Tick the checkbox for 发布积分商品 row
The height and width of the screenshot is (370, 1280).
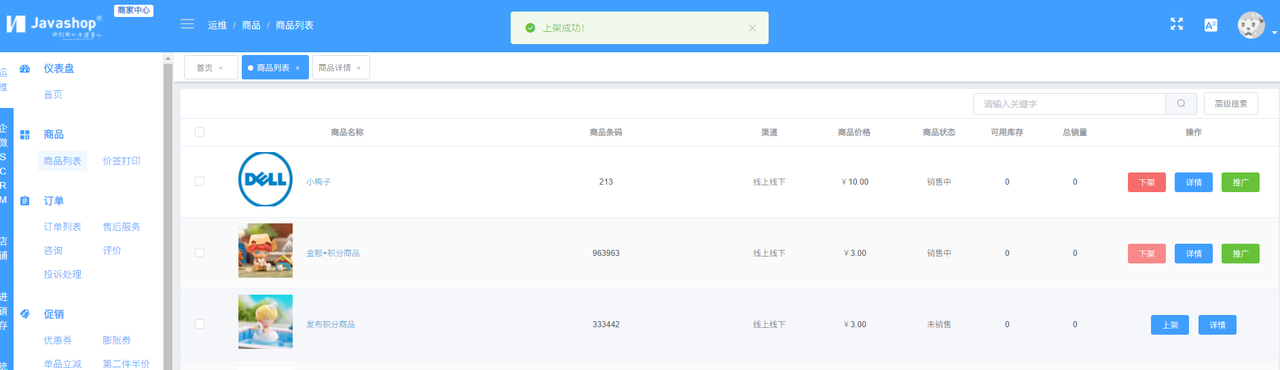click(200, 324)
